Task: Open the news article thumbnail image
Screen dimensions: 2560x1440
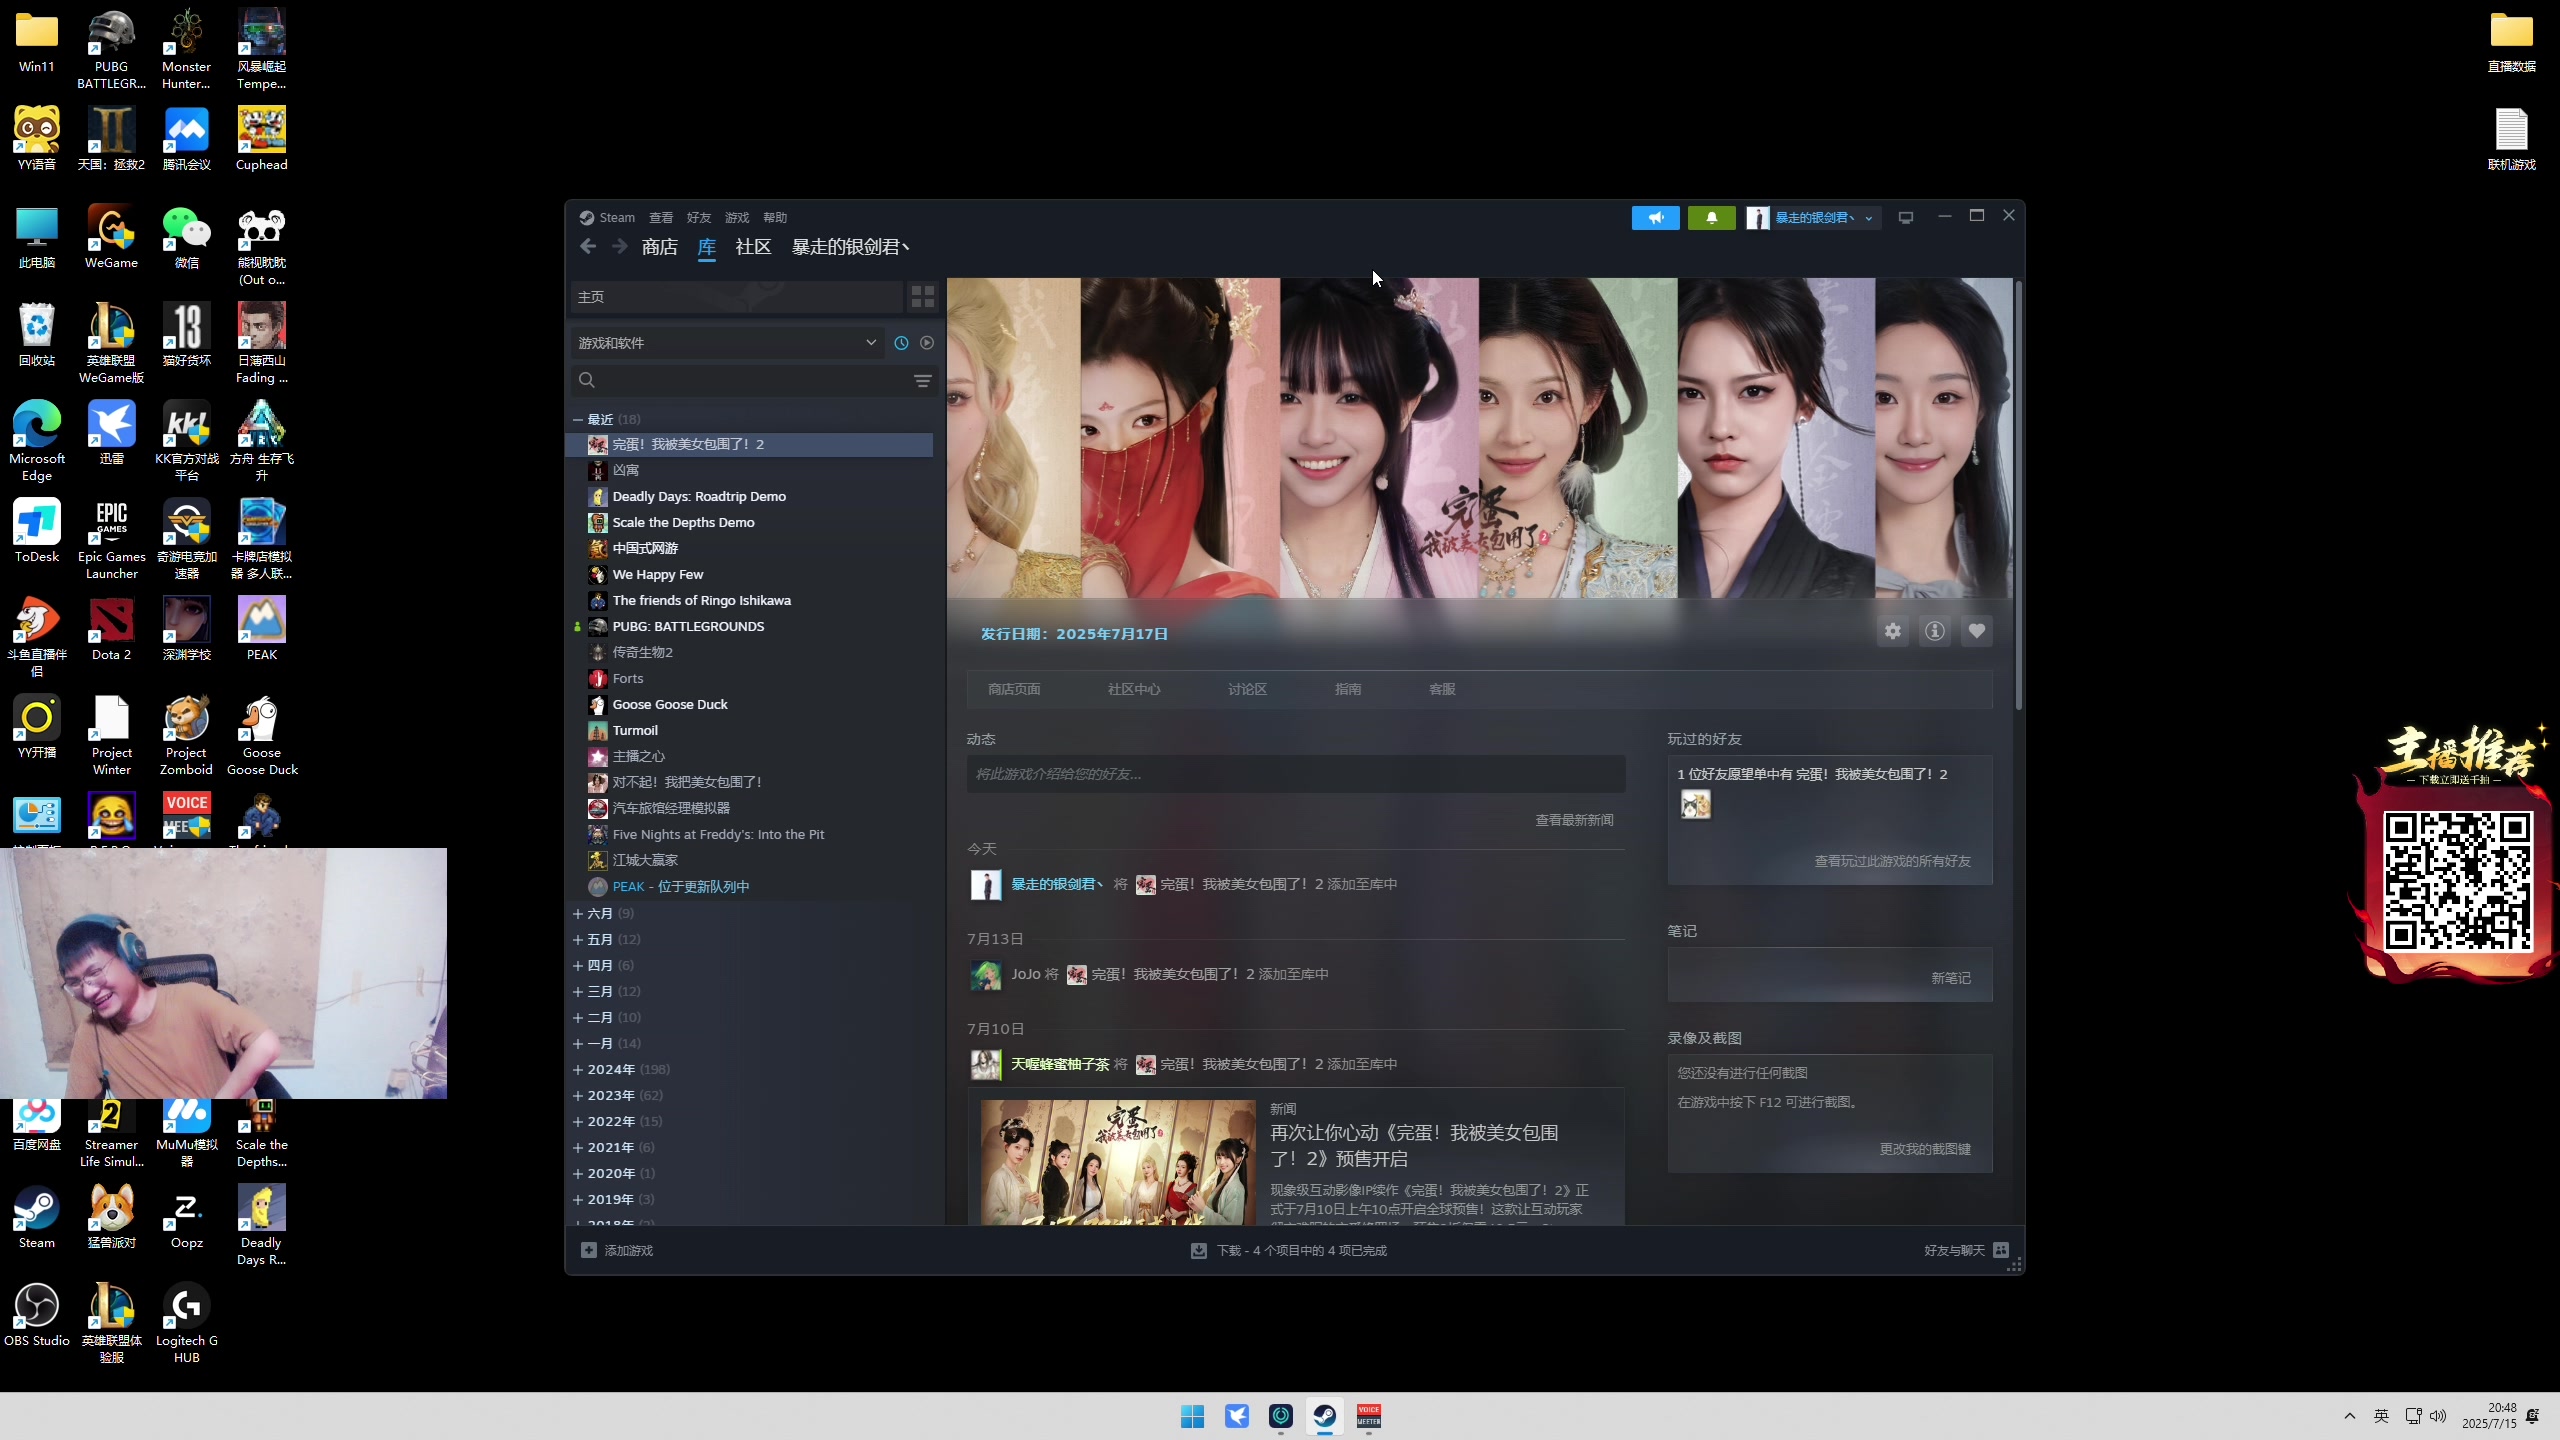Action: point(1118,1162)
